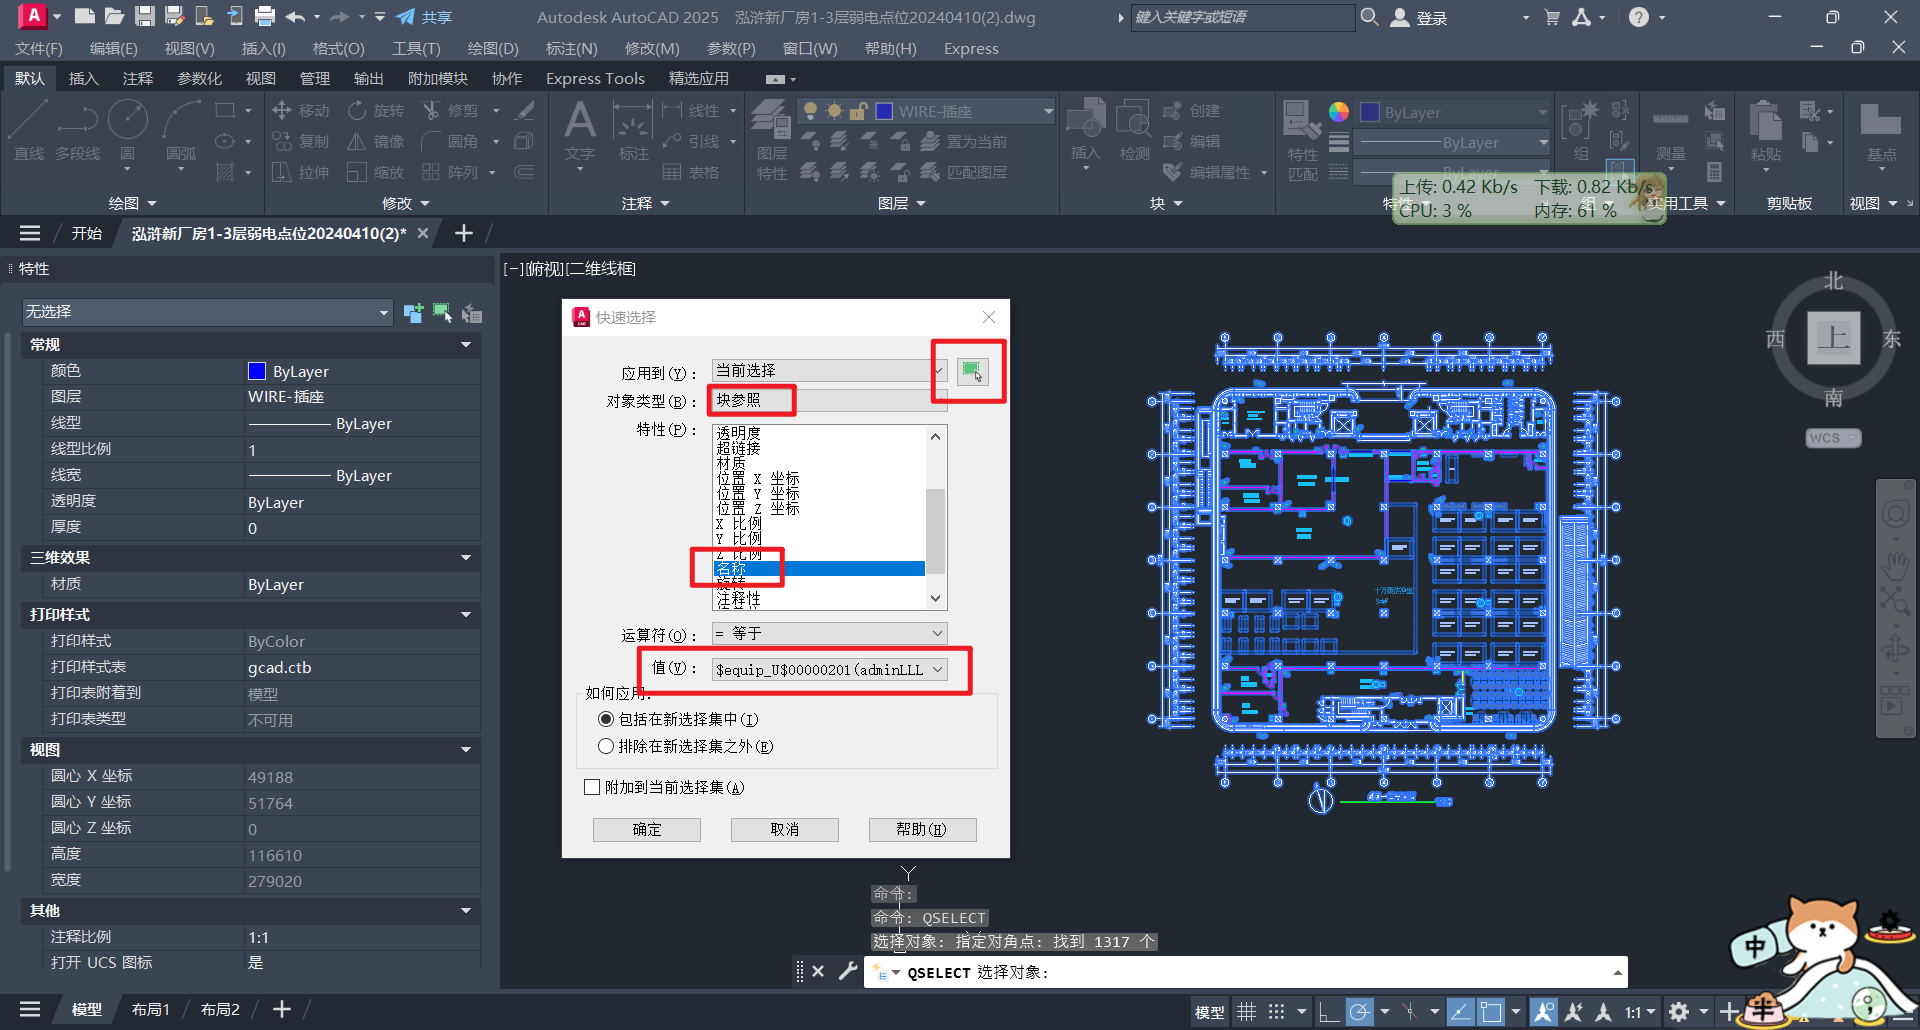The width and height of the screenshot is (1920, 1030).
Task: Choose the Circle (圆) tool
Action: 127,130
